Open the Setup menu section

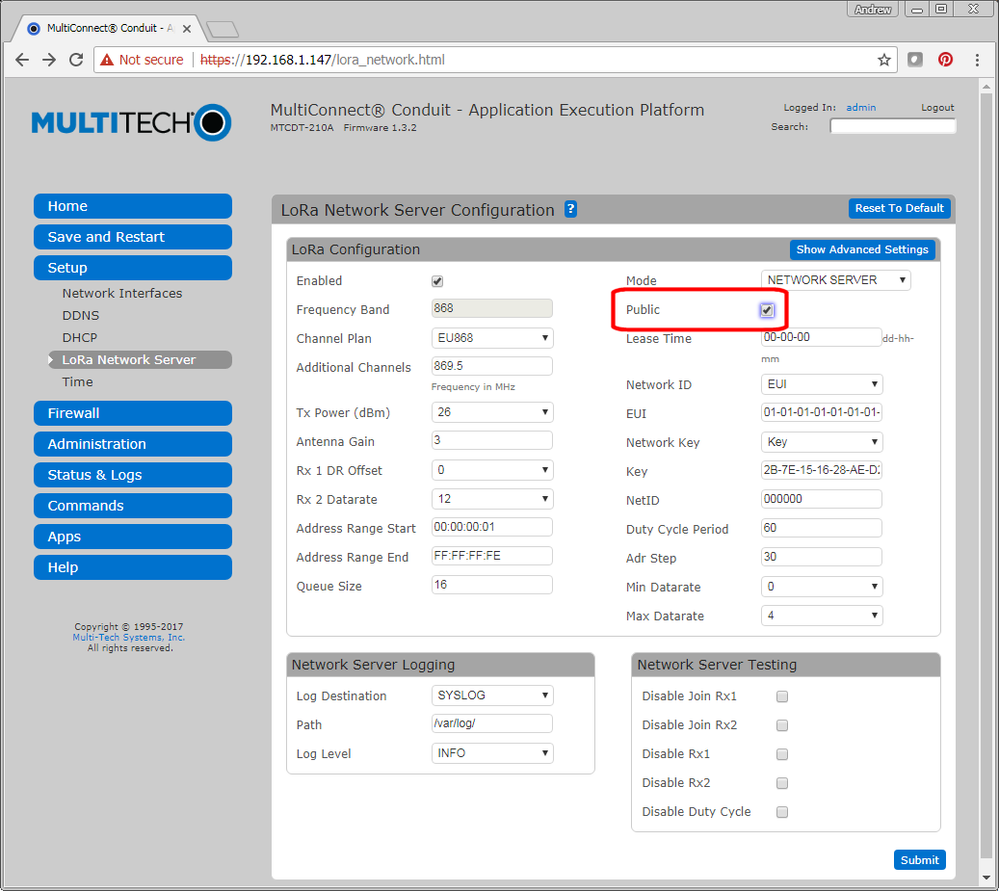[133, 268]
